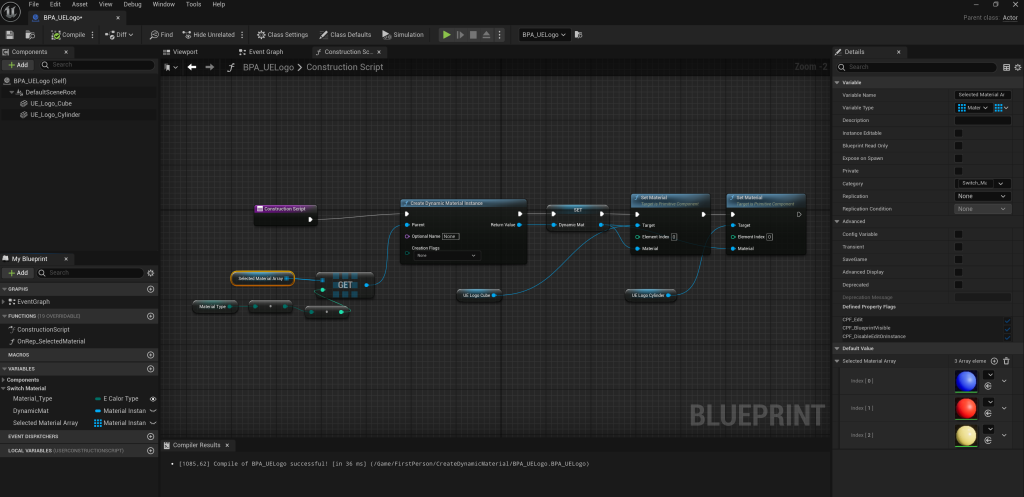Click the Save blueprint icon
1024x497 pixels.
(10, 35)
